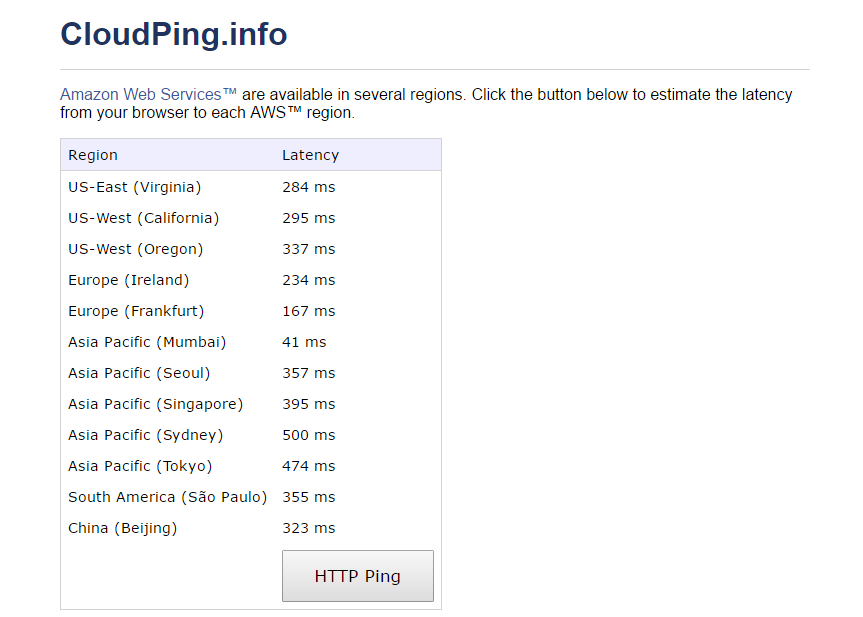Screen dimensions: 863x617
Task: Select the Region column header
Action: coord(93,155)
